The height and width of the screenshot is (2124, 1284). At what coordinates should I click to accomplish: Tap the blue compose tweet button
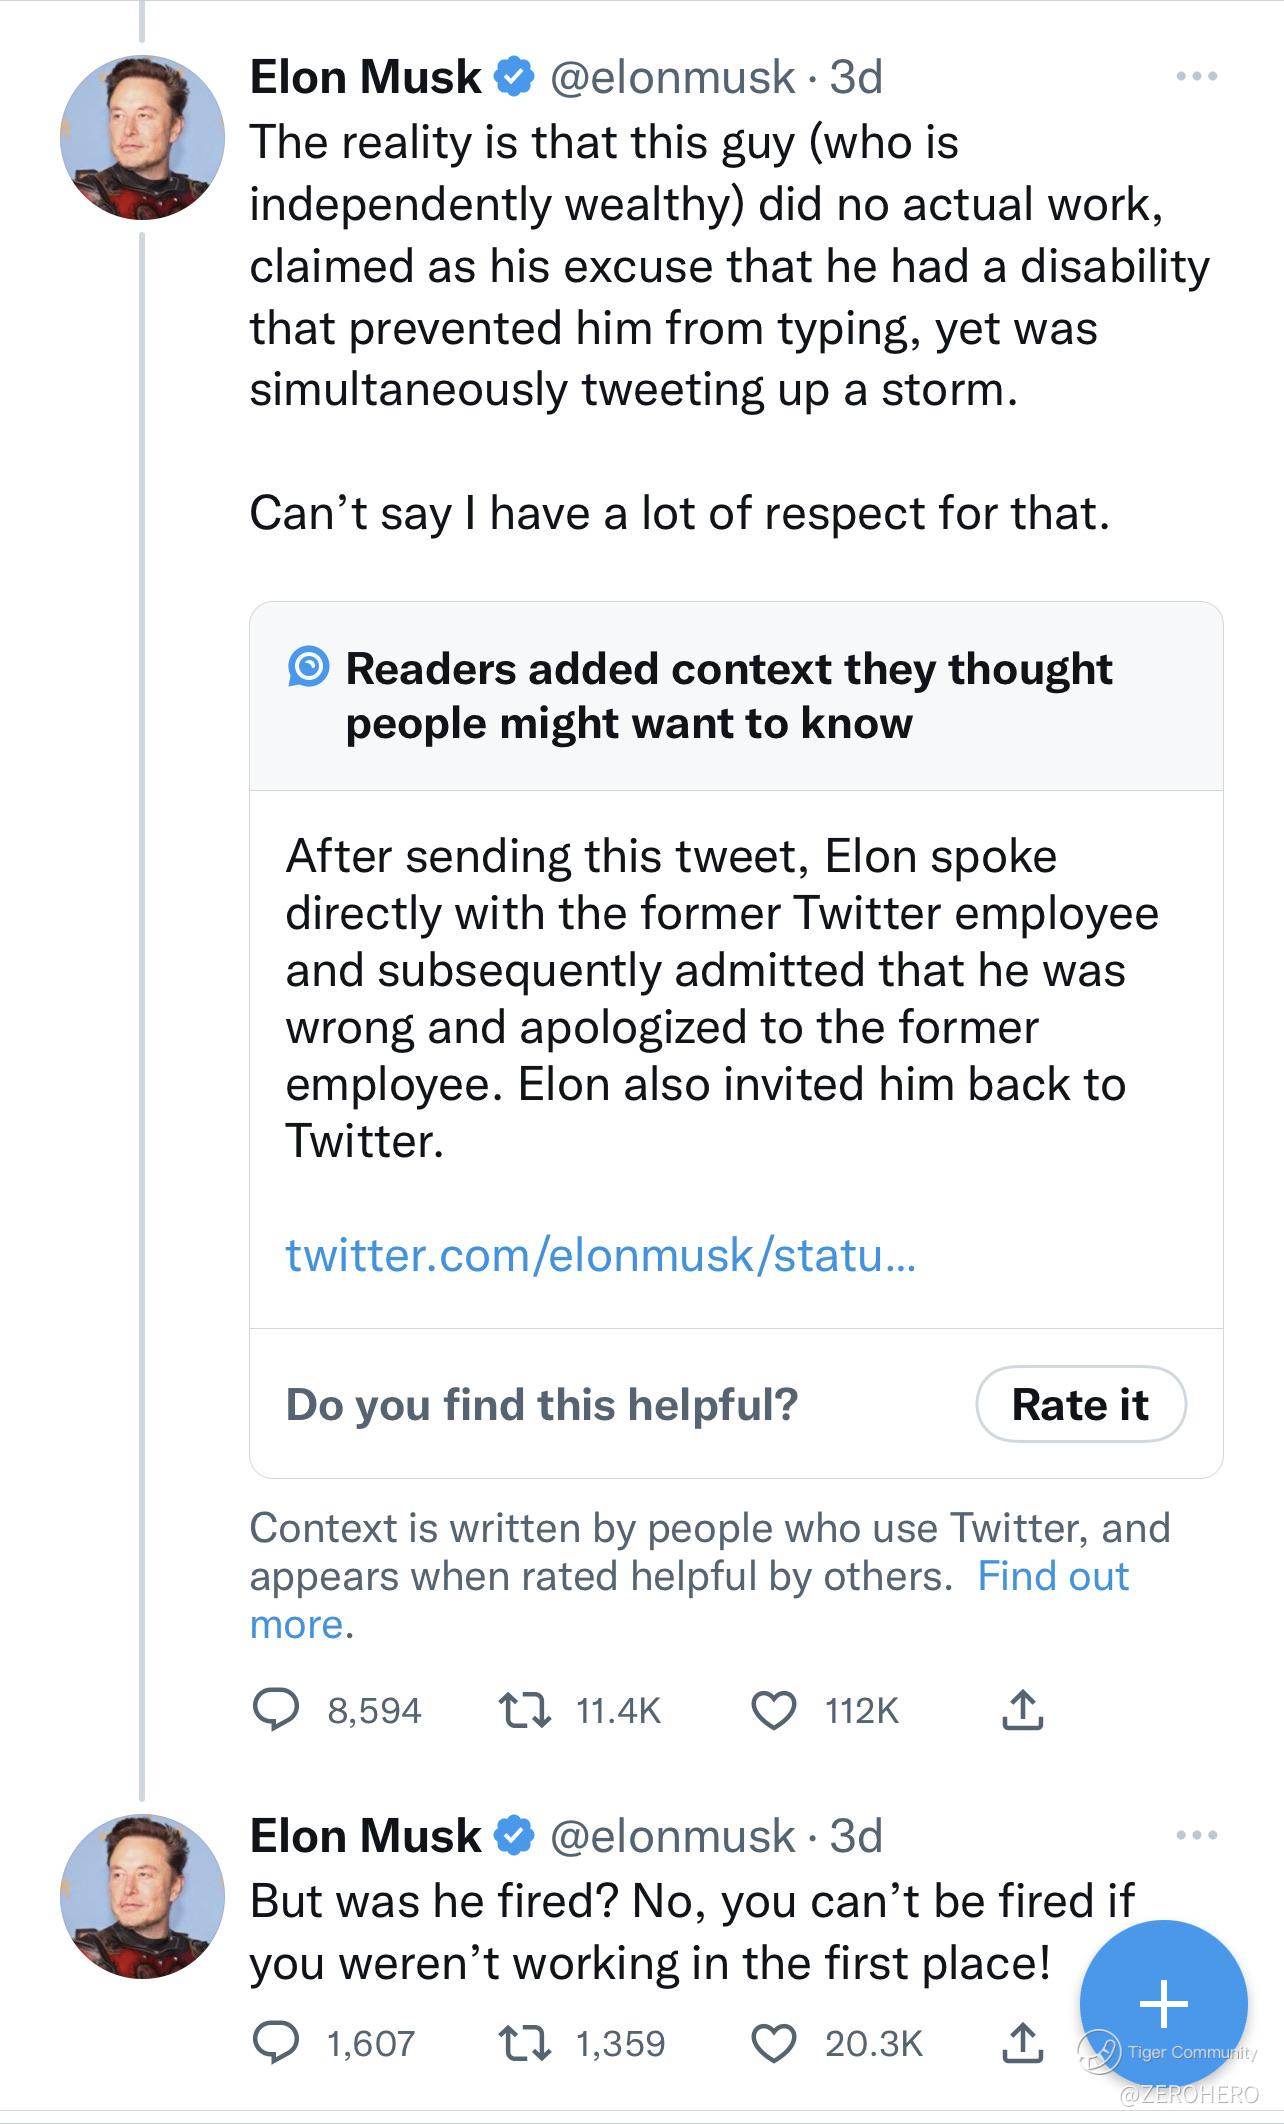1163,2002
